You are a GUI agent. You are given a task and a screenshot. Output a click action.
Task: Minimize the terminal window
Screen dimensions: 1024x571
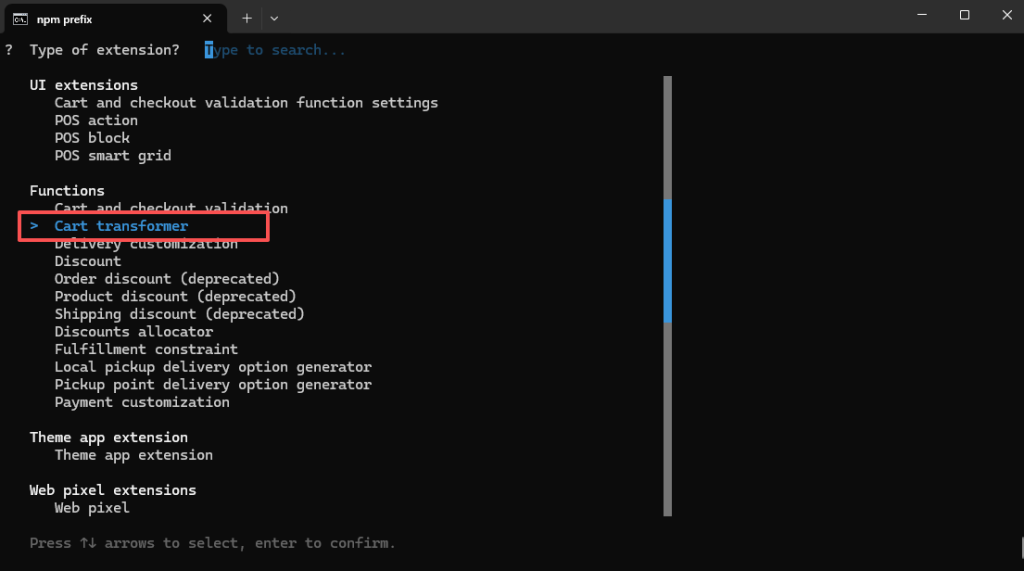[x=918, y=15]
